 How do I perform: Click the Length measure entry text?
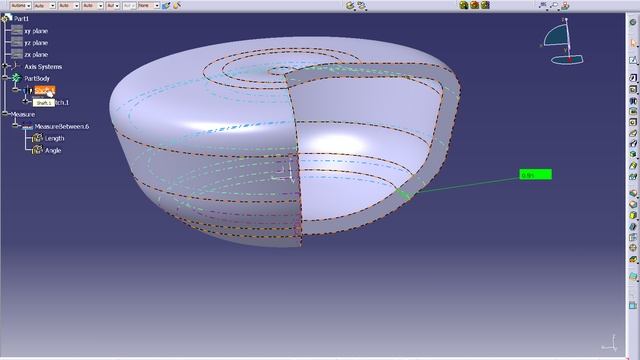[54, 138]
